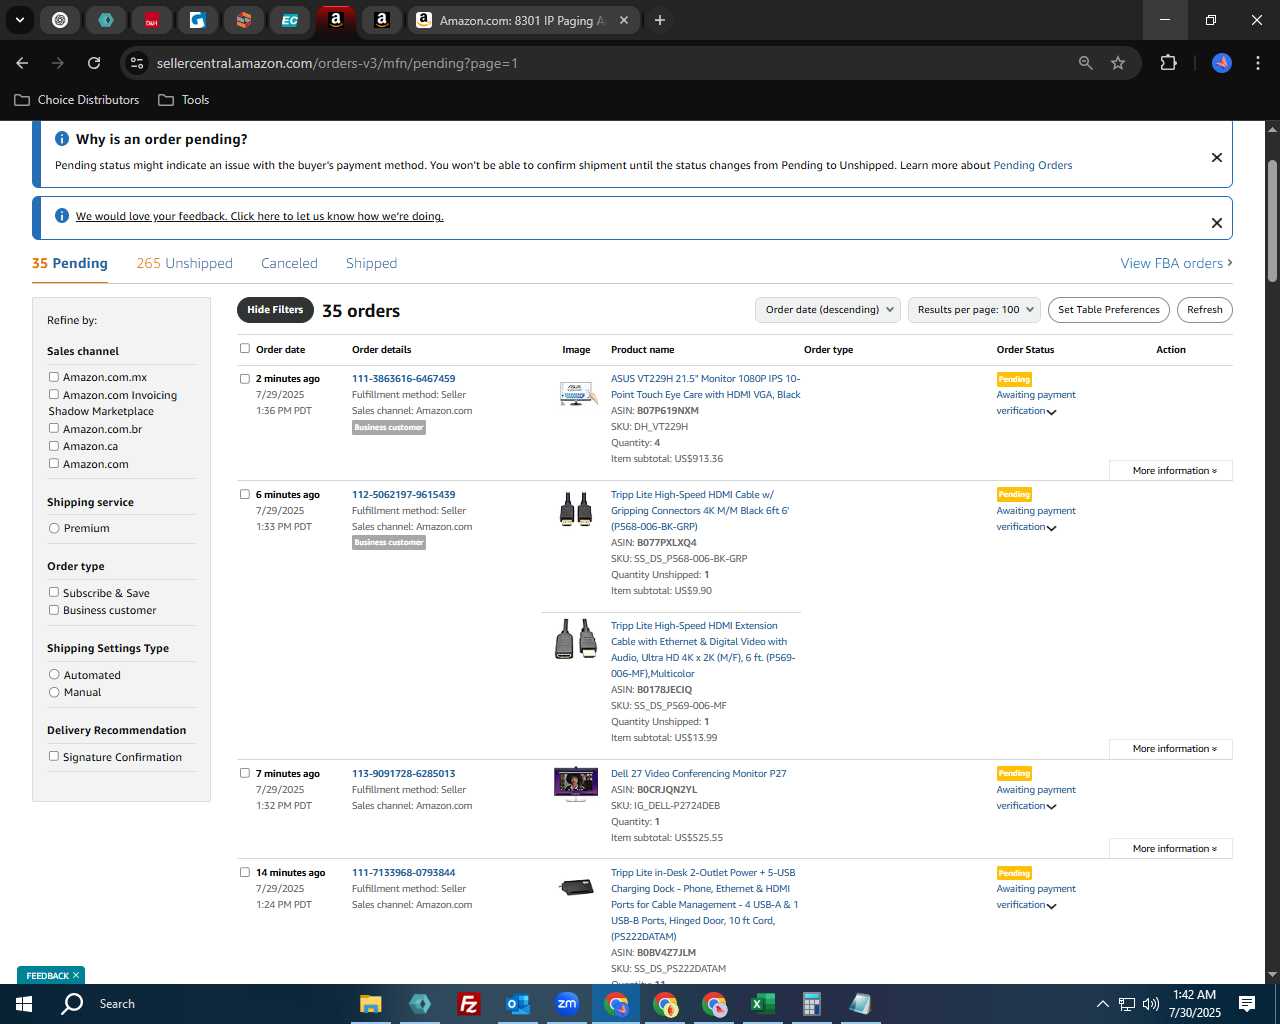Viewport: 1280px width, 1024px height.
Task: Click the Hide Filters button
Action: 275,310
